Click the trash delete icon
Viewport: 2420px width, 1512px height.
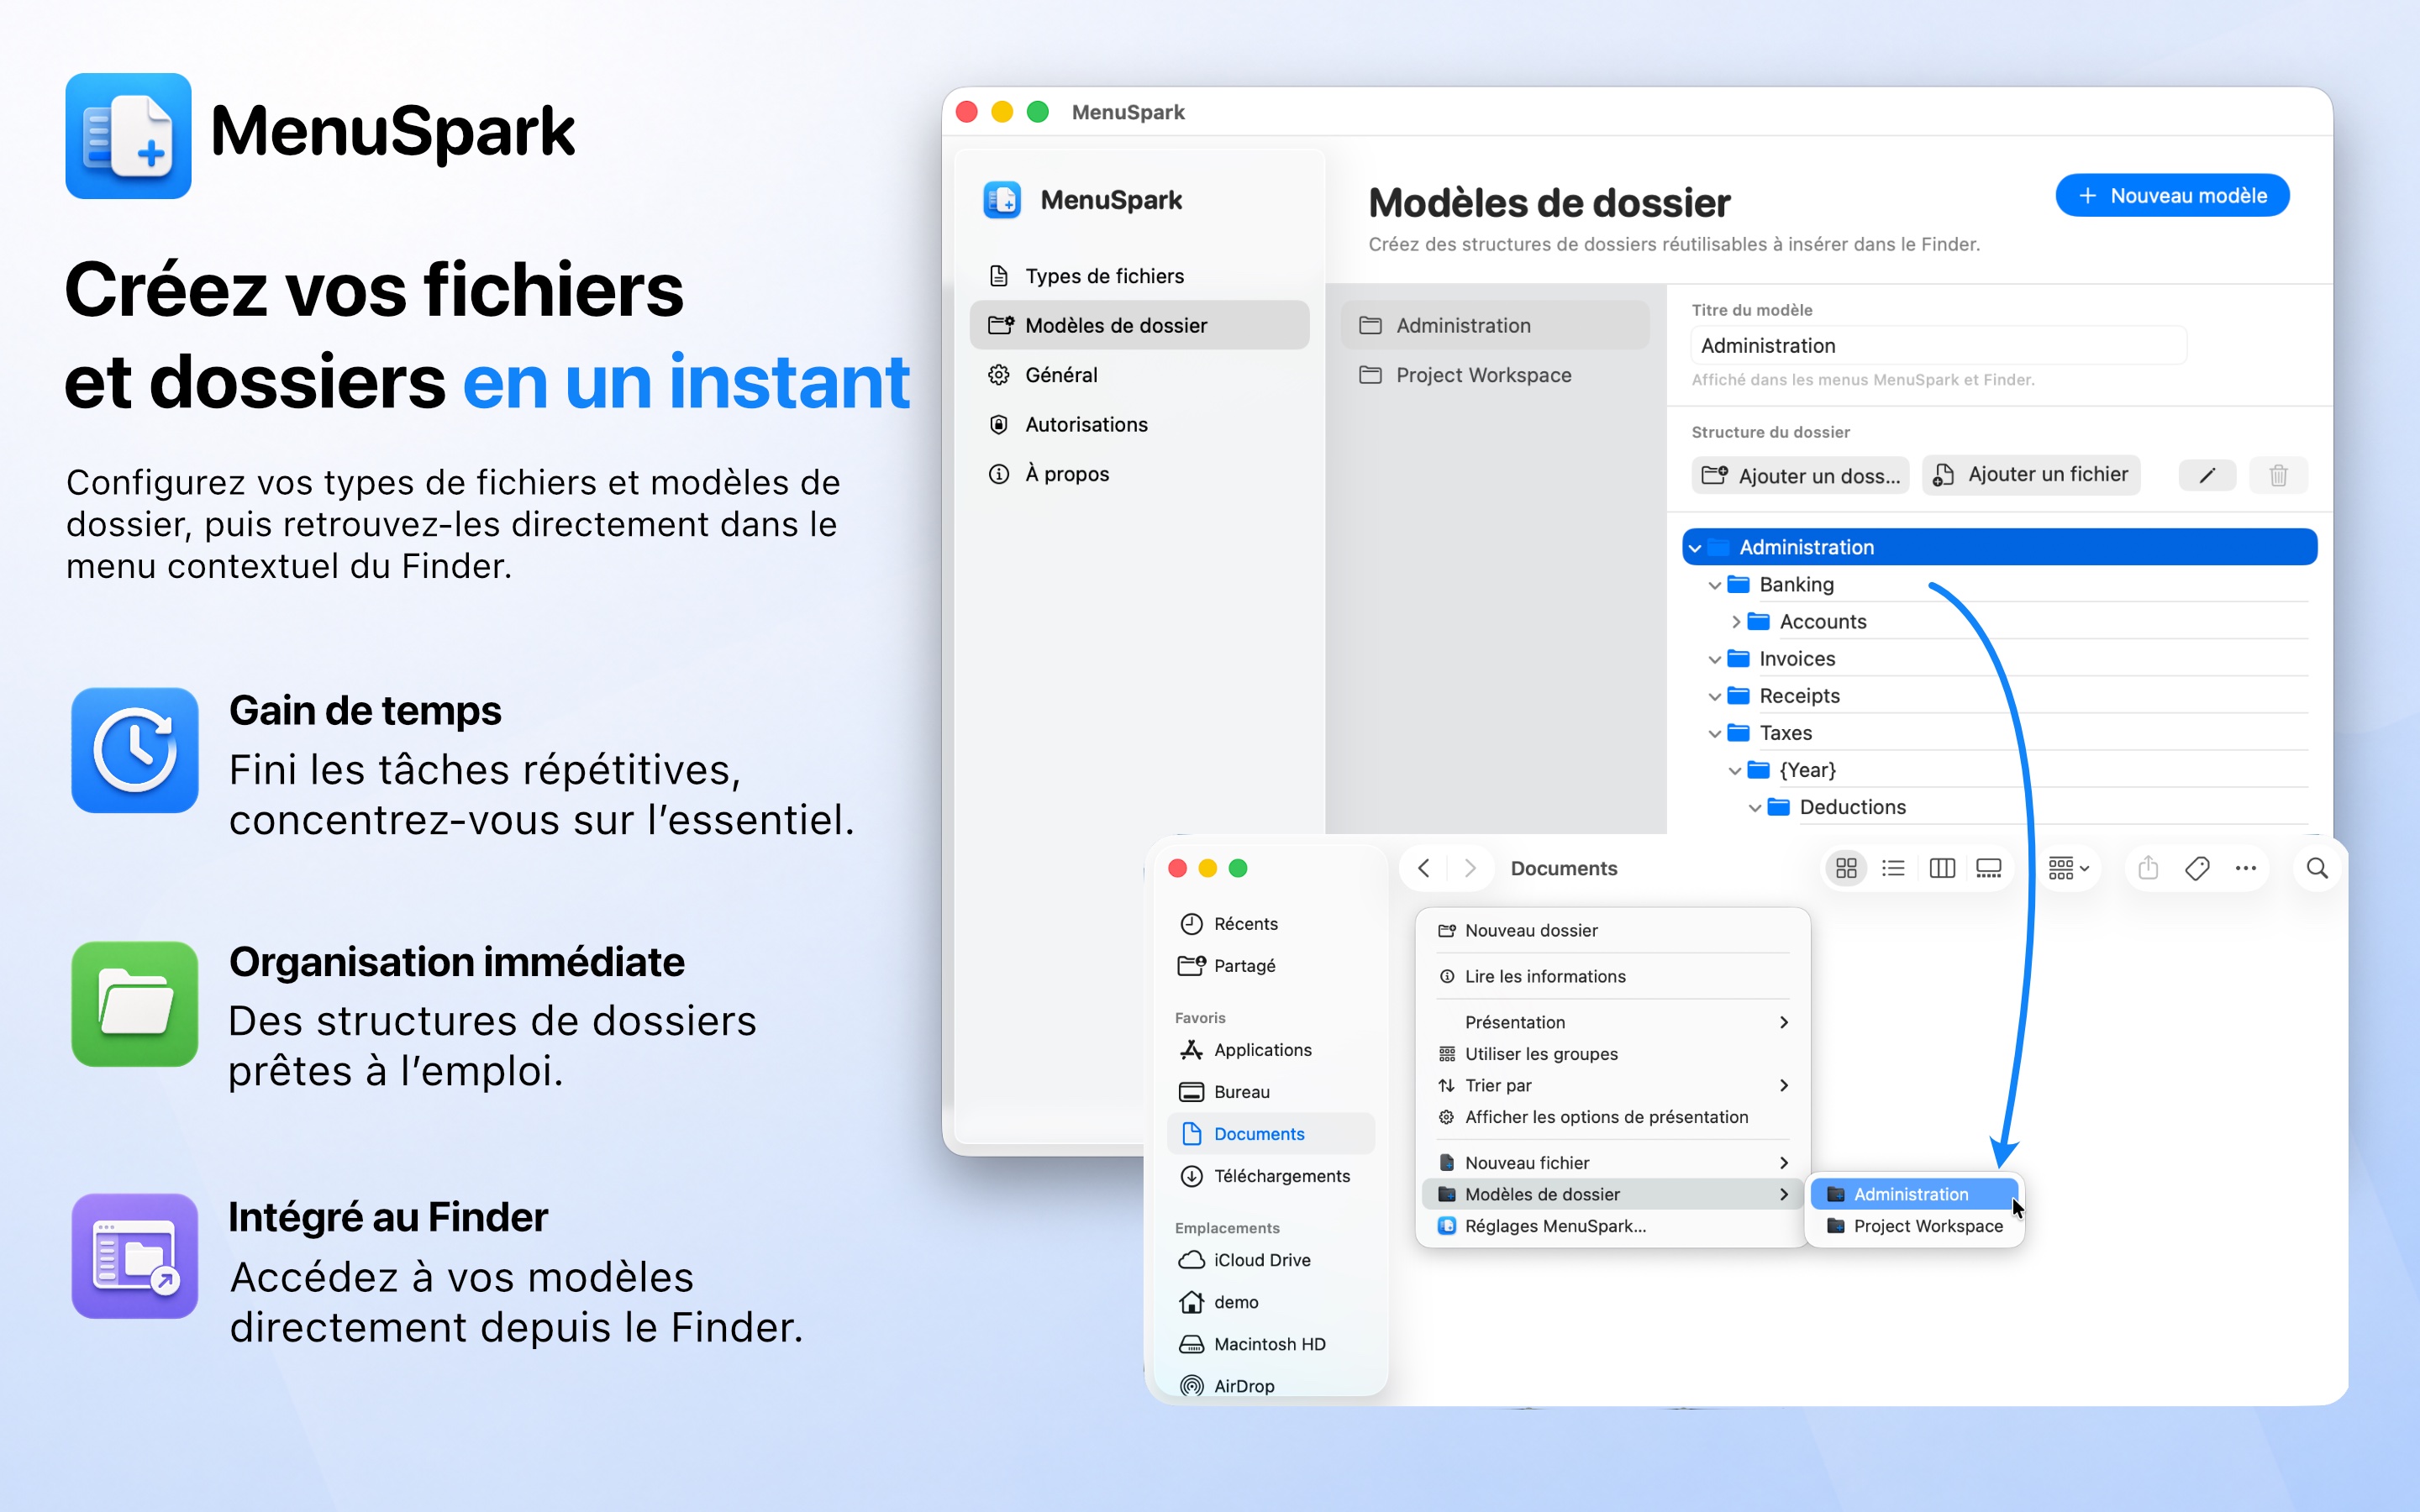point(2278,475)
